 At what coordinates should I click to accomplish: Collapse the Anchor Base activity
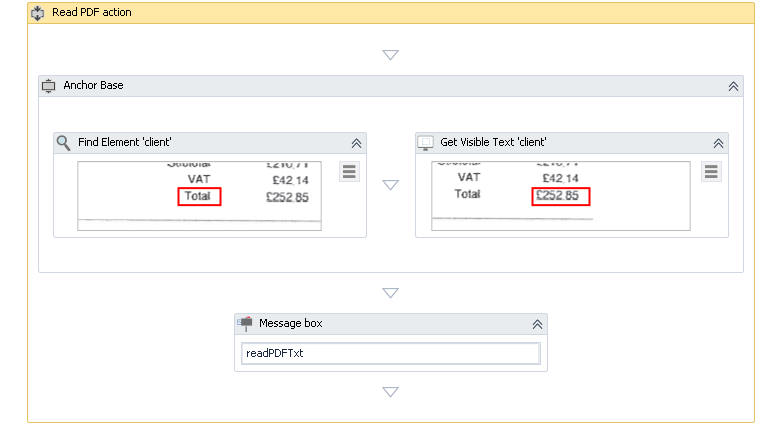[734, 86]
